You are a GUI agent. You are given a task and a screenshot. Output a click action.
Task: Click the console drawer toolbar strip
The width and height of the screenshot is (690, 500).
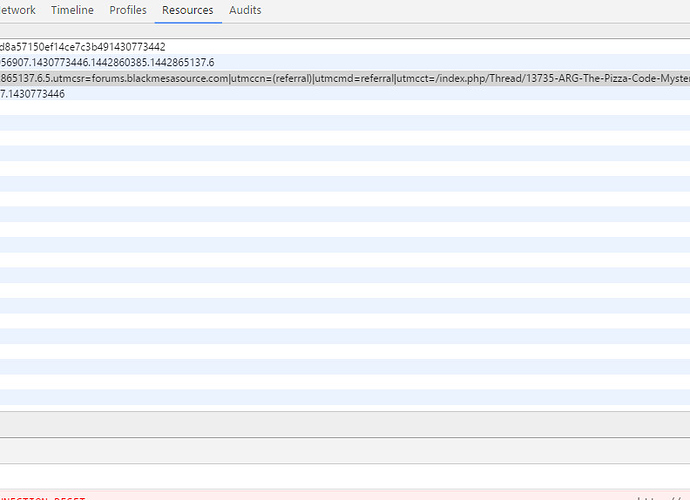(x=345, y=450)
